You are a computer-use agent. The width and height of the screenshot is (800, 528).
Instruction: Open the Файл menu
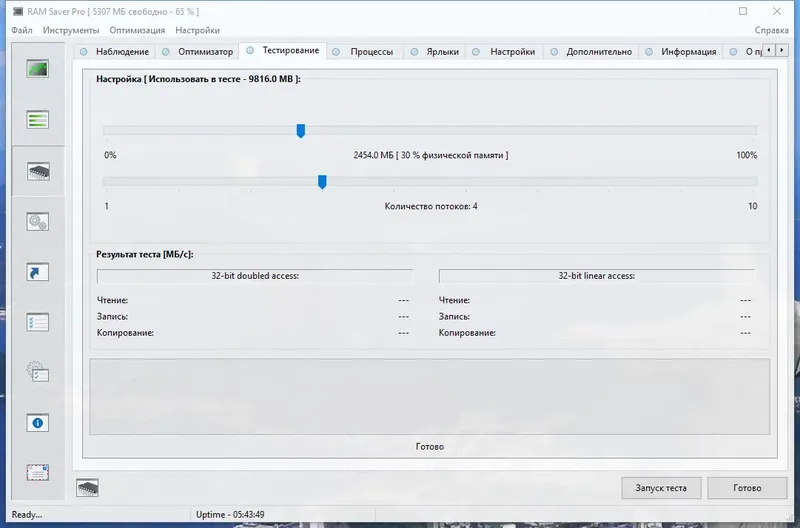click(22, 30)
